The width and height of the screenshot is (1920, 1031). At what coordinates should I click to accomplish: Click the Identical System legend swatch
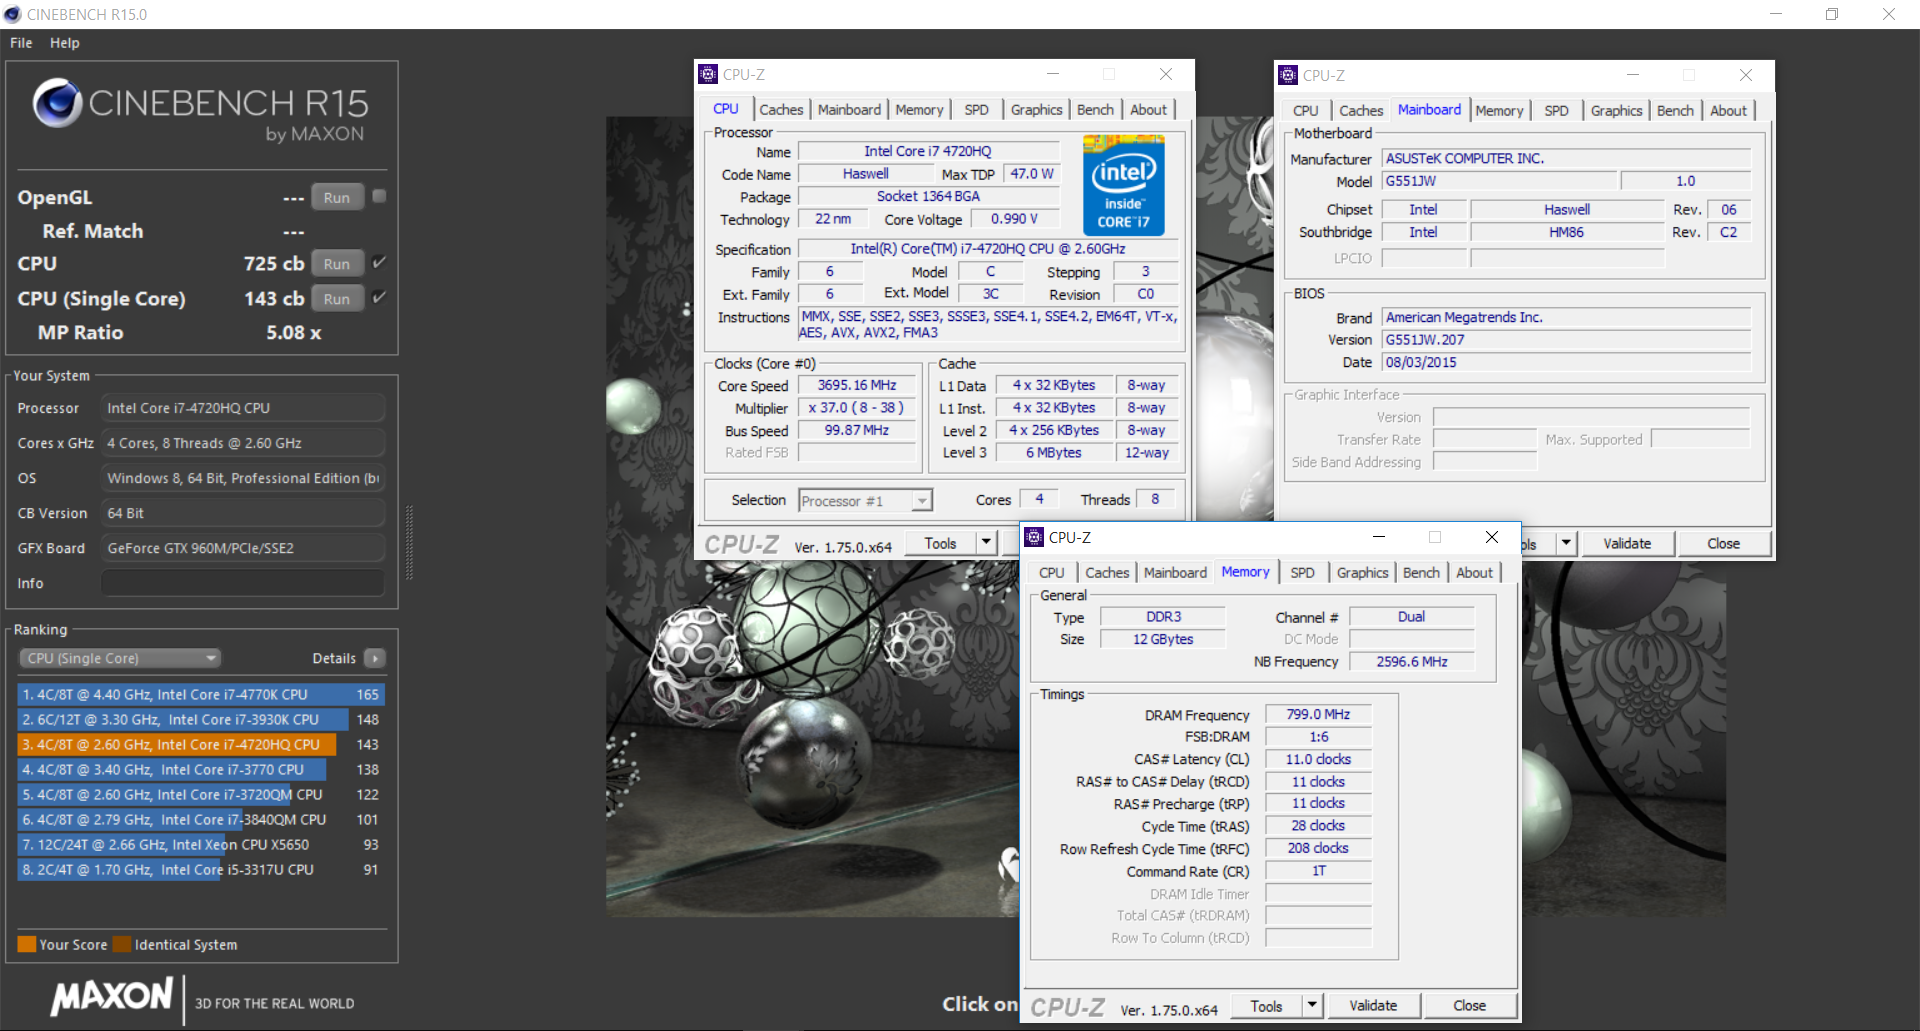122,944
